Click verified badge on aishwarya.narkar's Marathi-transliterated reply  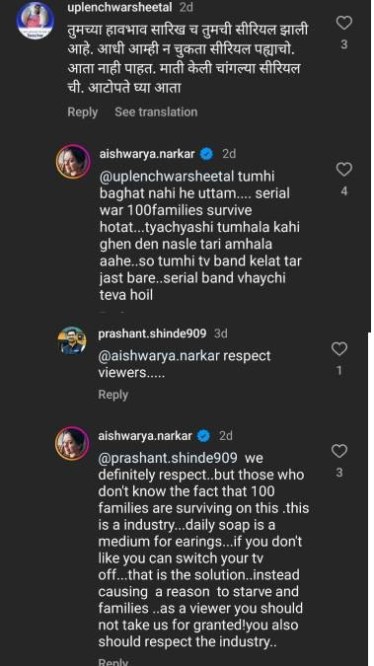point(206,154)
